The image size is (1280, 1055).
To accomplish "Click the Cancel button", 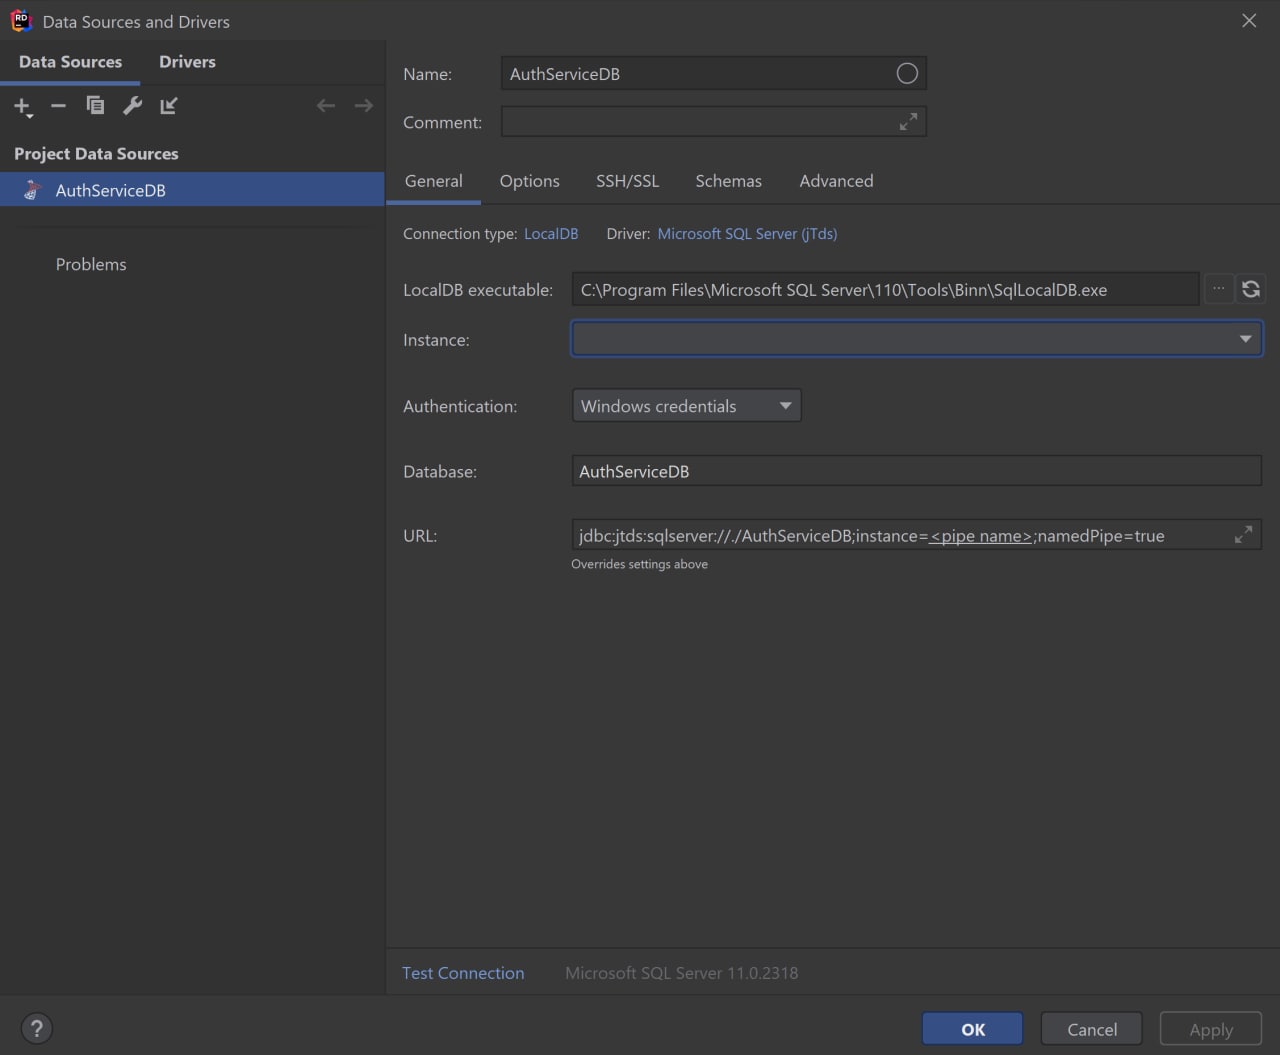I will pos(1091,1029).
